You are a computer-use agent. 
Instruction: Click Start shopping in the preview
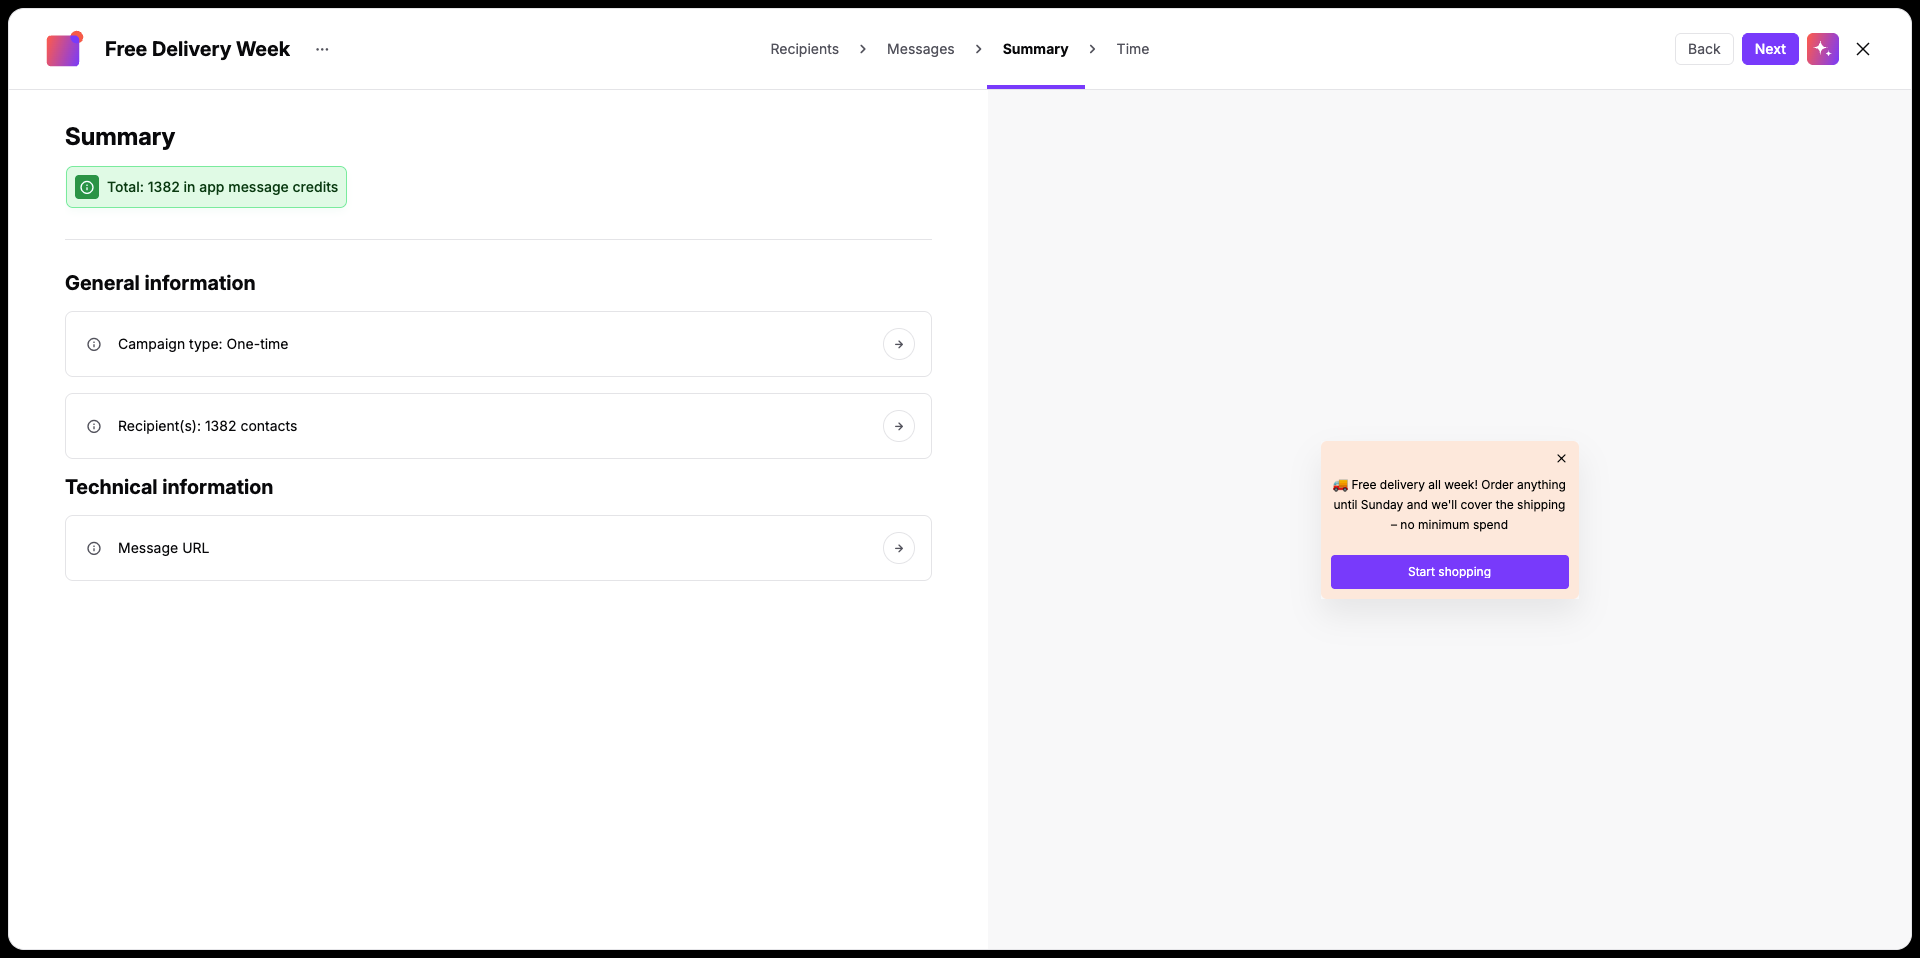pyautogui.click(x=1449, y=572)
